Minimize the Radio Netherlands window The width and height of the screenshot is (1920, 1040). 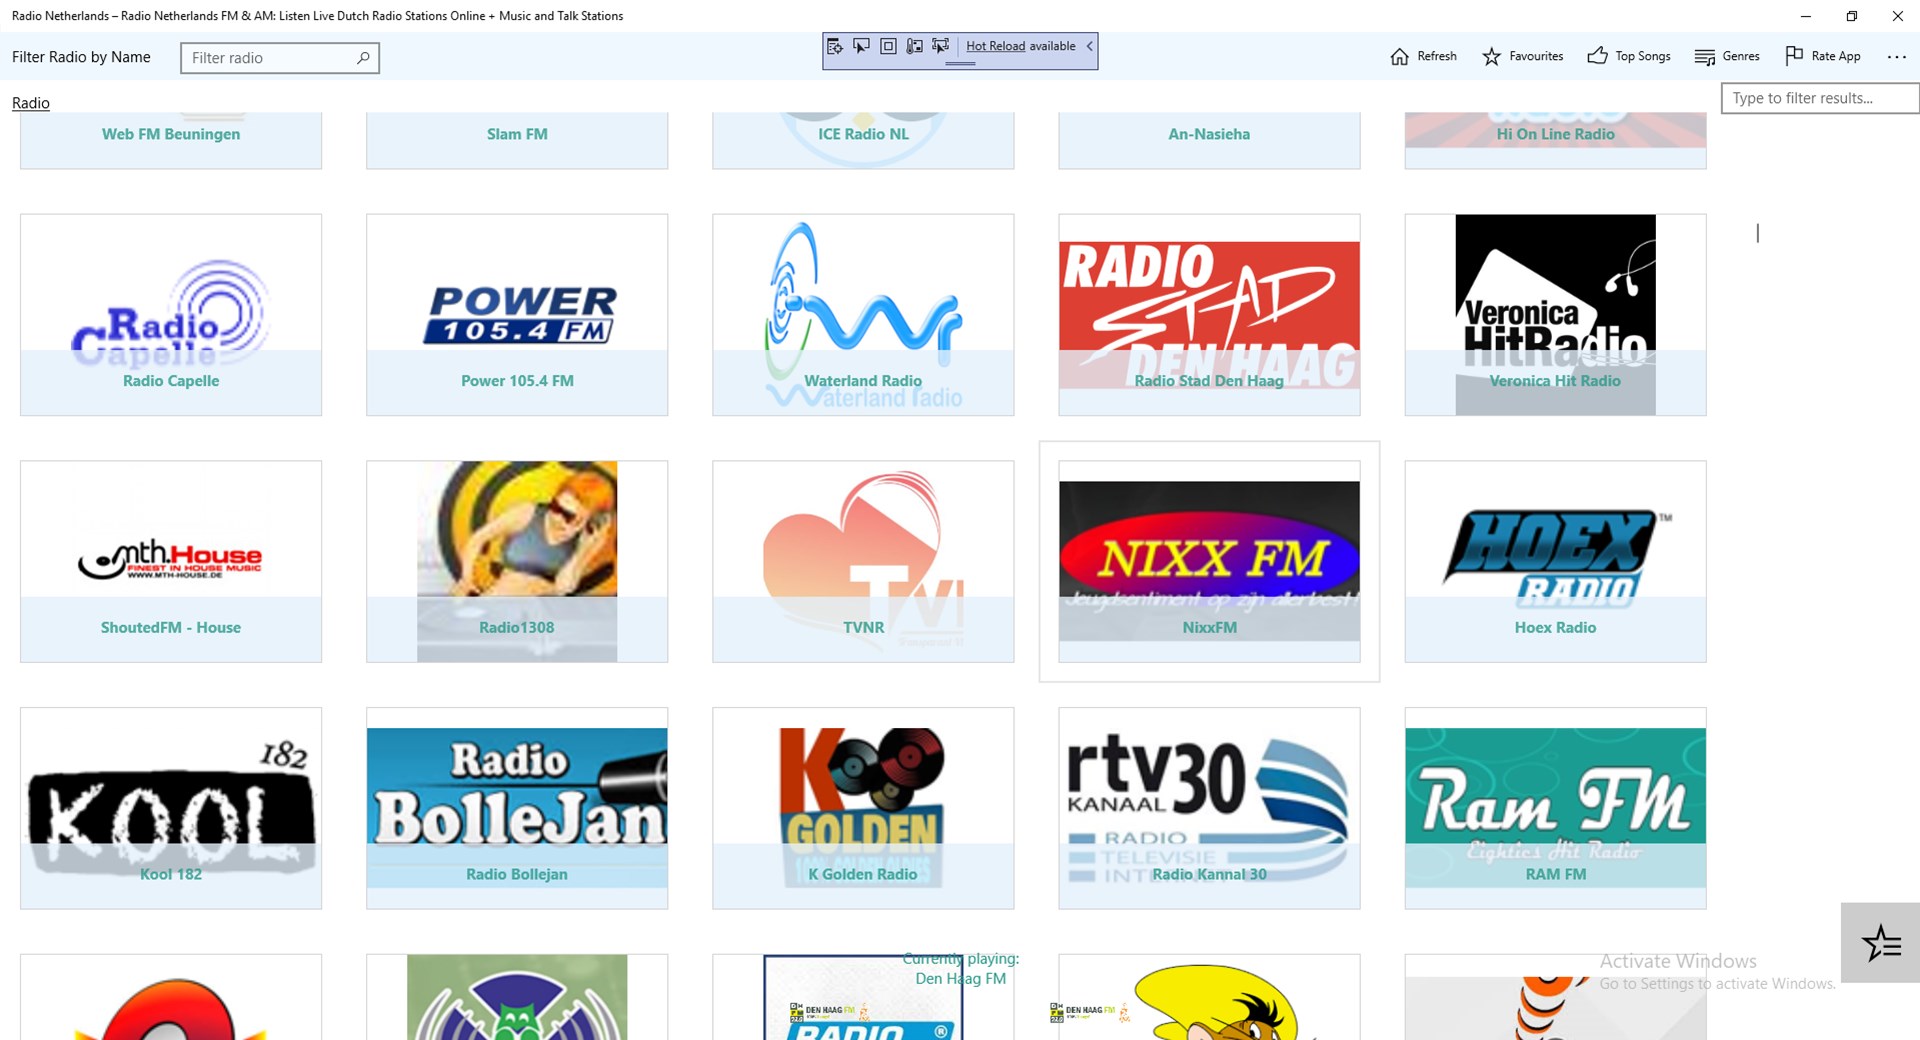click(x=1806, y=16)
